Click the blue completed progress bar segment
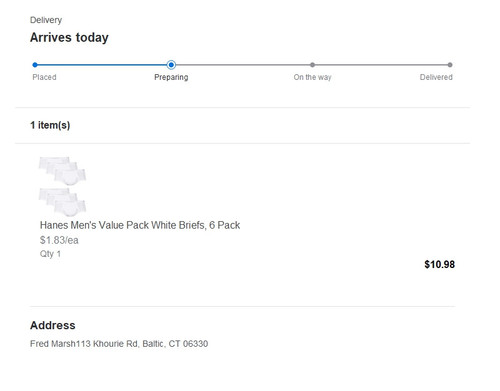500x391 pixels. (102, 65)
